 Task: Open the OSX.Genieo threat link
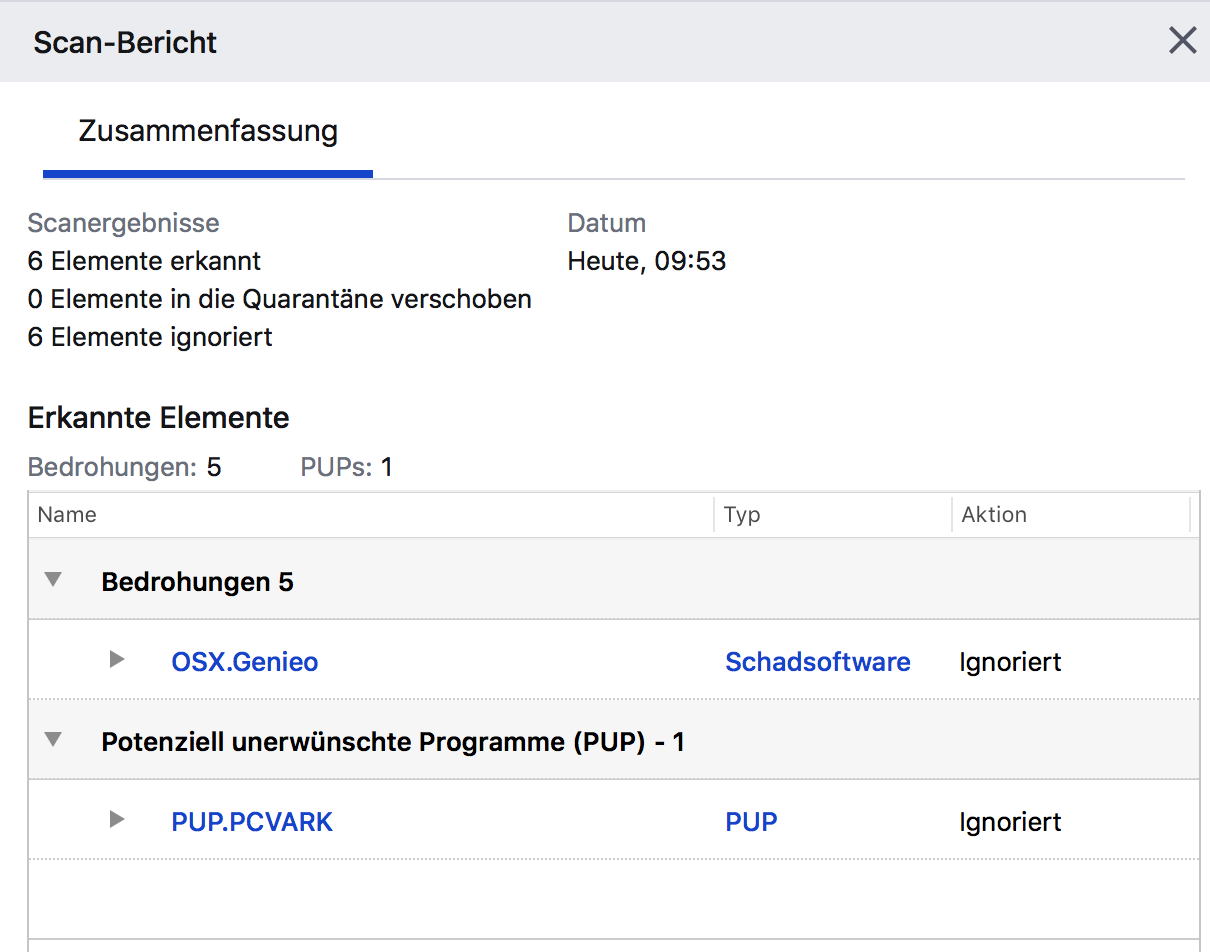pyautogui.click(x=245, y=661)
